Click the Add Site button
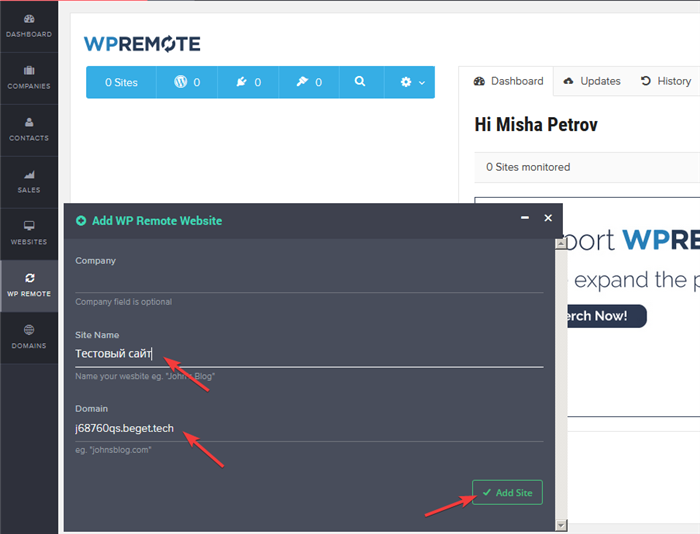The width and height of the screenshot is (700, 534). (508, 492)
